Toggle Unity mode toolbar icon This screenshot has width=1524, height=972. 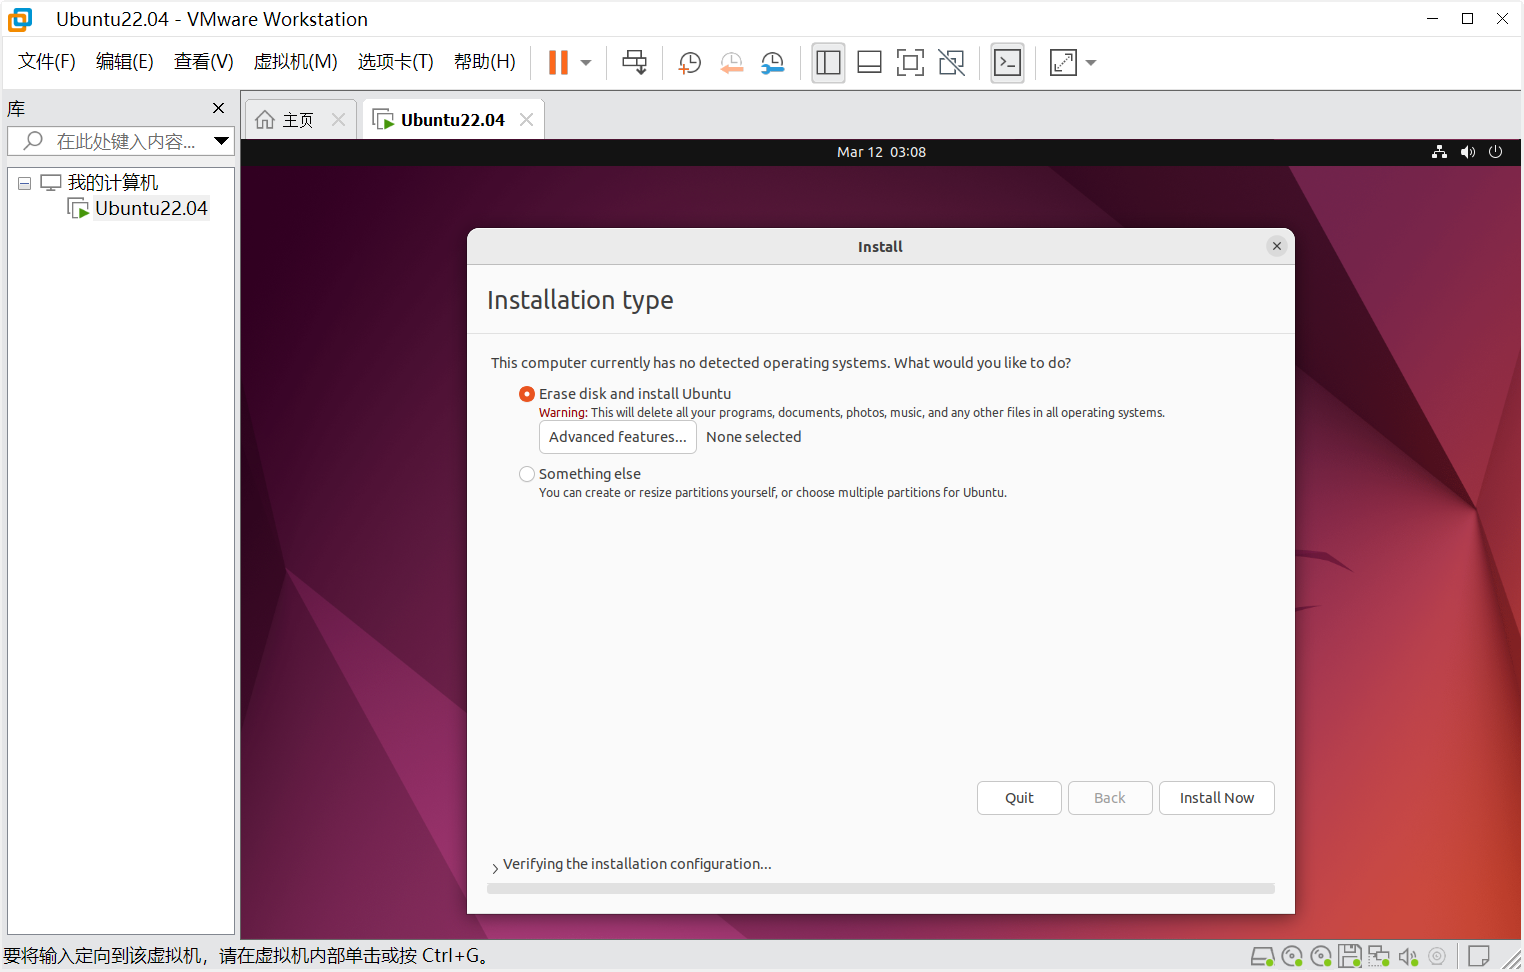[951, 63]
